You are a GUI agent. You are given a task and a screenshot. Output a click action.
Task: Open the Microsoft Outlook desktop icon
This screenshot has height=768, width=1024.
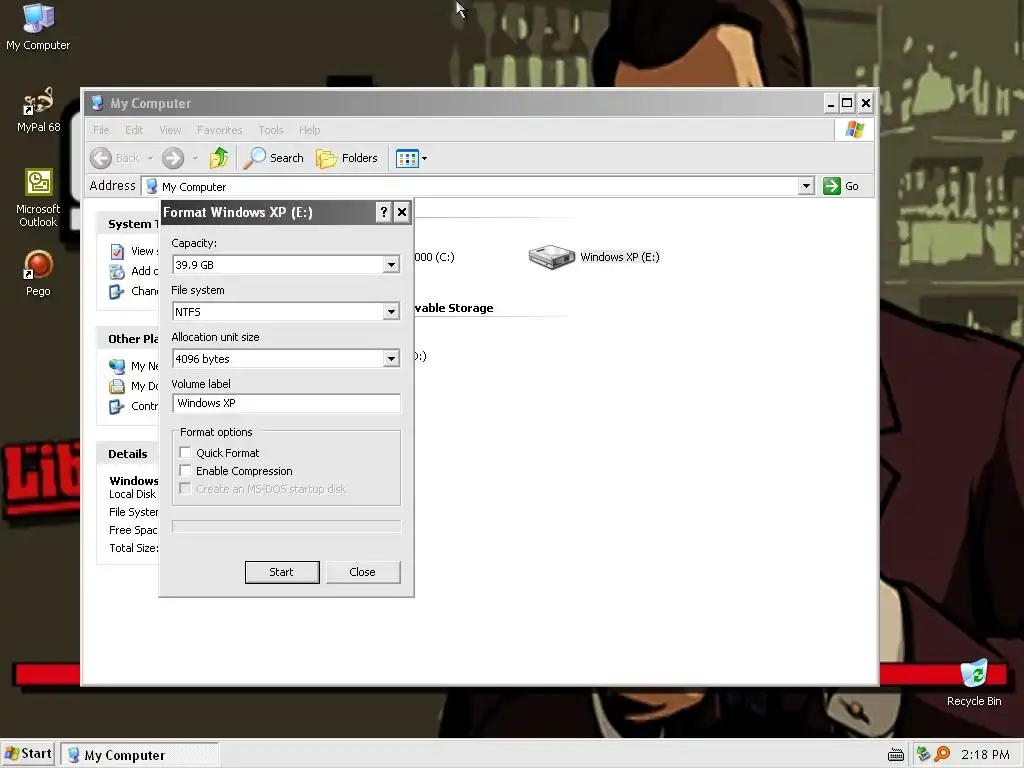point(38,198)
